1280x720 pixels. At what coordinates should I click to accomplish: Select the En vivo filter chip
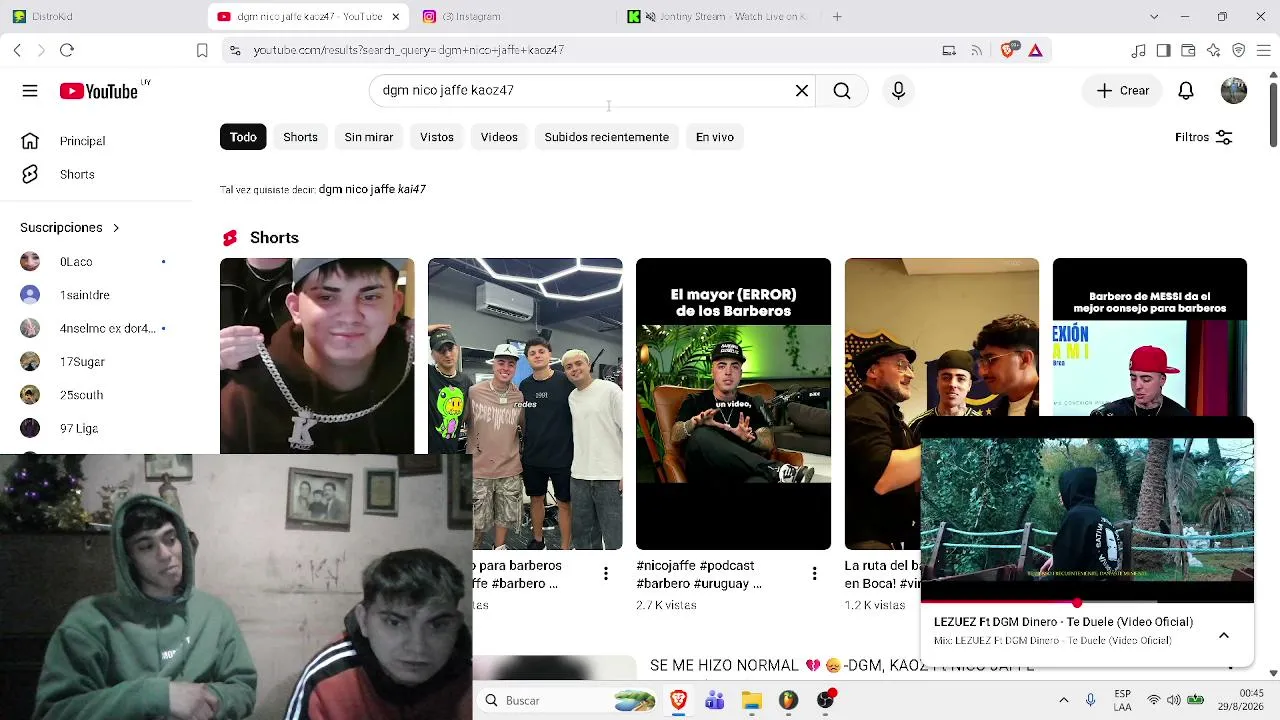pyautogui.click(x=715, y=137)
